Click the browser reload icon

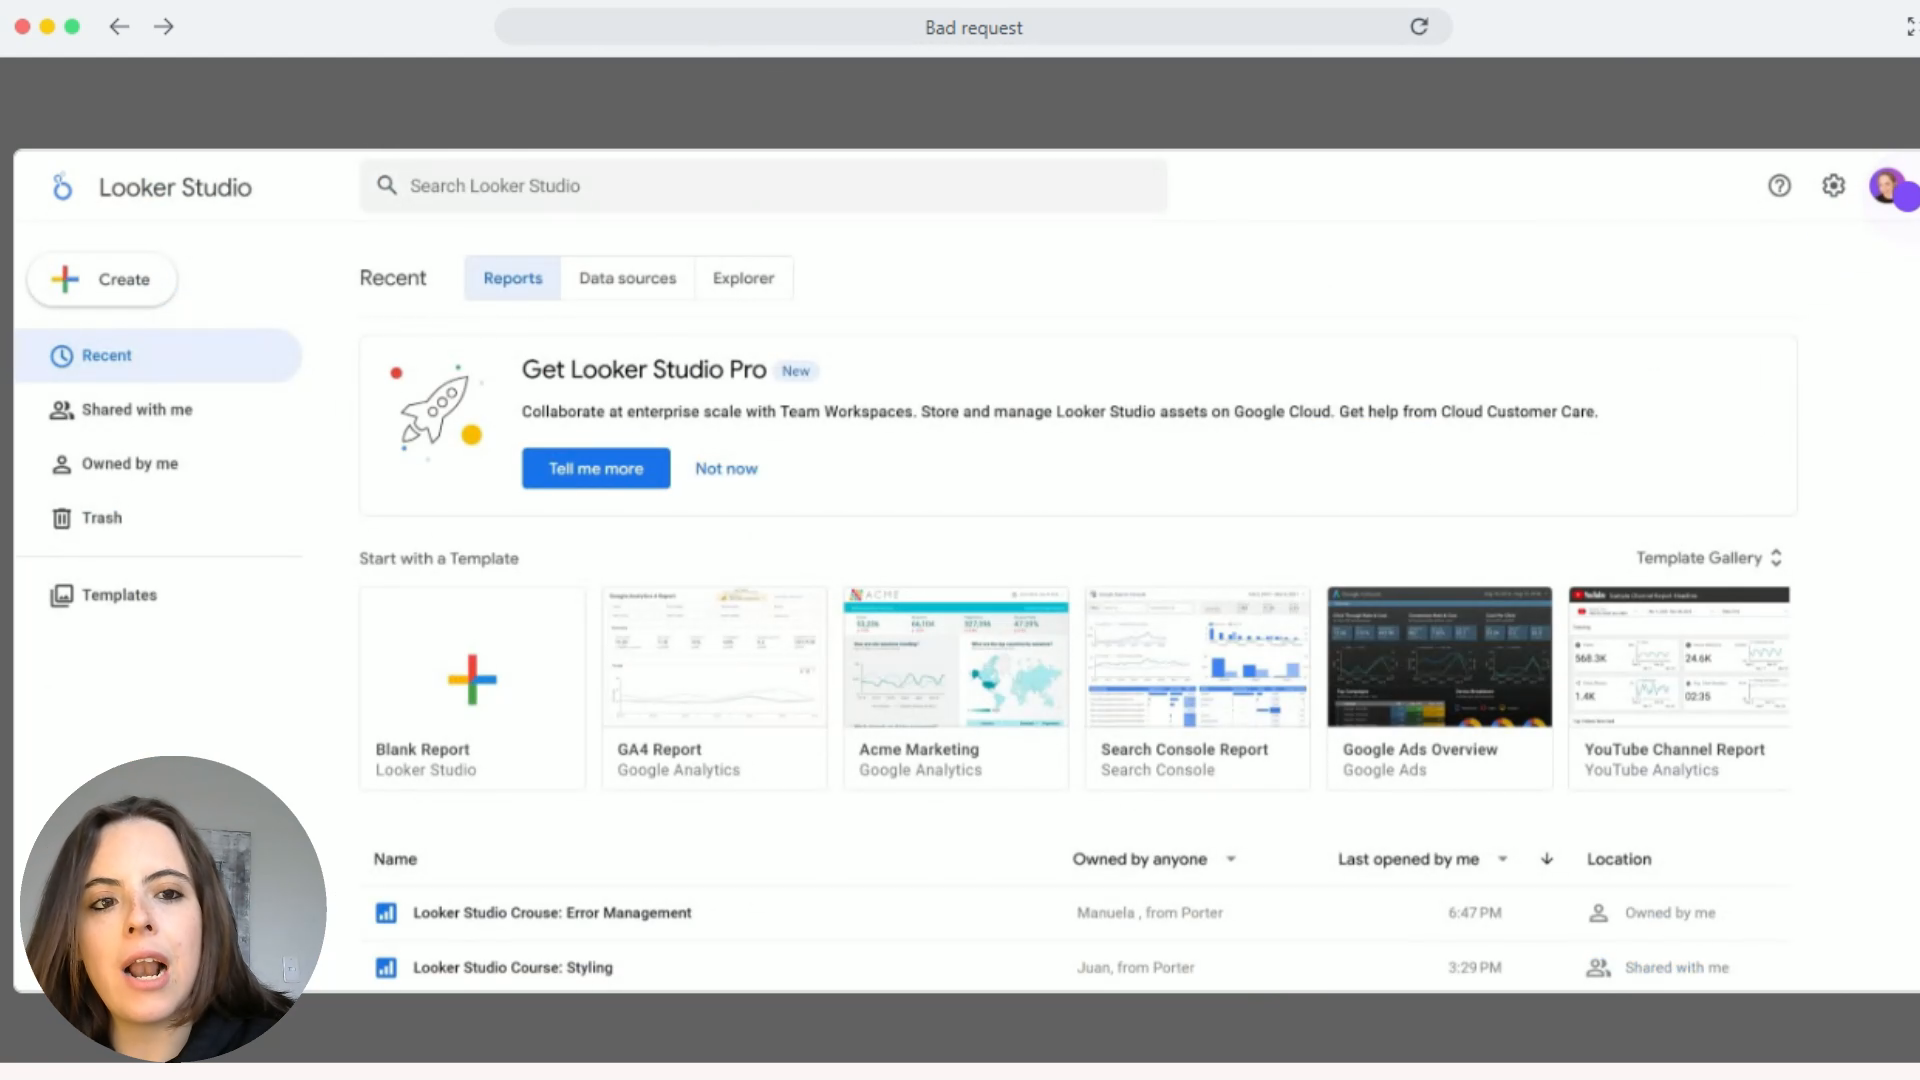(x=1419, y=27)
